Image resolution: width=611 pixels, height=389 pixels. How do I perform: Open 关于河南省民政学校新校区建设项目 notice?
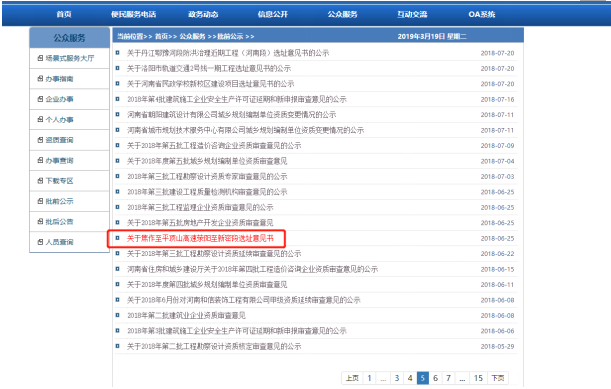click(x=210, y=84)
